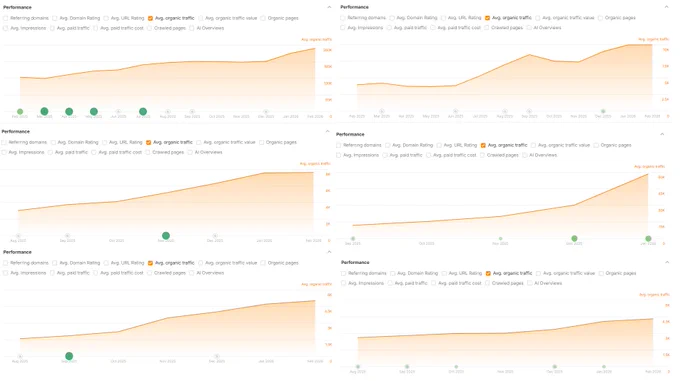Open the Dec 2025 green marker in middle-right chart
This screenshot has width=680, height=381.
click(x=574, y=238)
